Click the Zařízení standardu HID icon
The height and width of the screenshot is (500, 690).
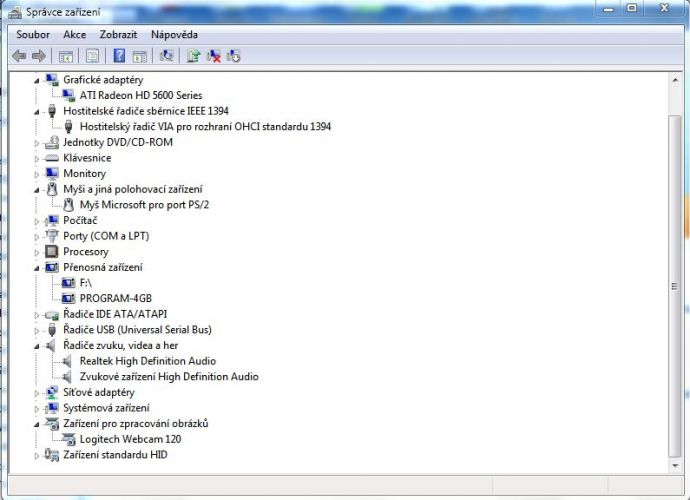click(52, 455)
